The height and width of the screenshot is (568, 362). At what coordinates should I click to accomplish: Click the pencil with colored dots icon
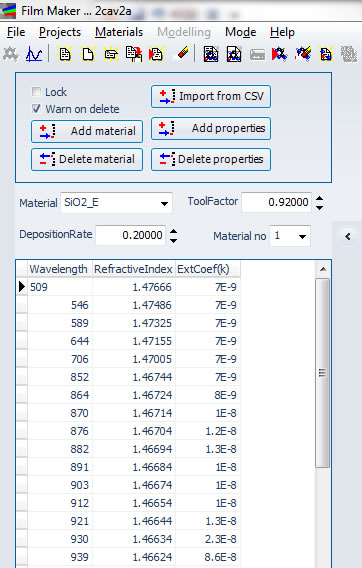tap(303, 54)
